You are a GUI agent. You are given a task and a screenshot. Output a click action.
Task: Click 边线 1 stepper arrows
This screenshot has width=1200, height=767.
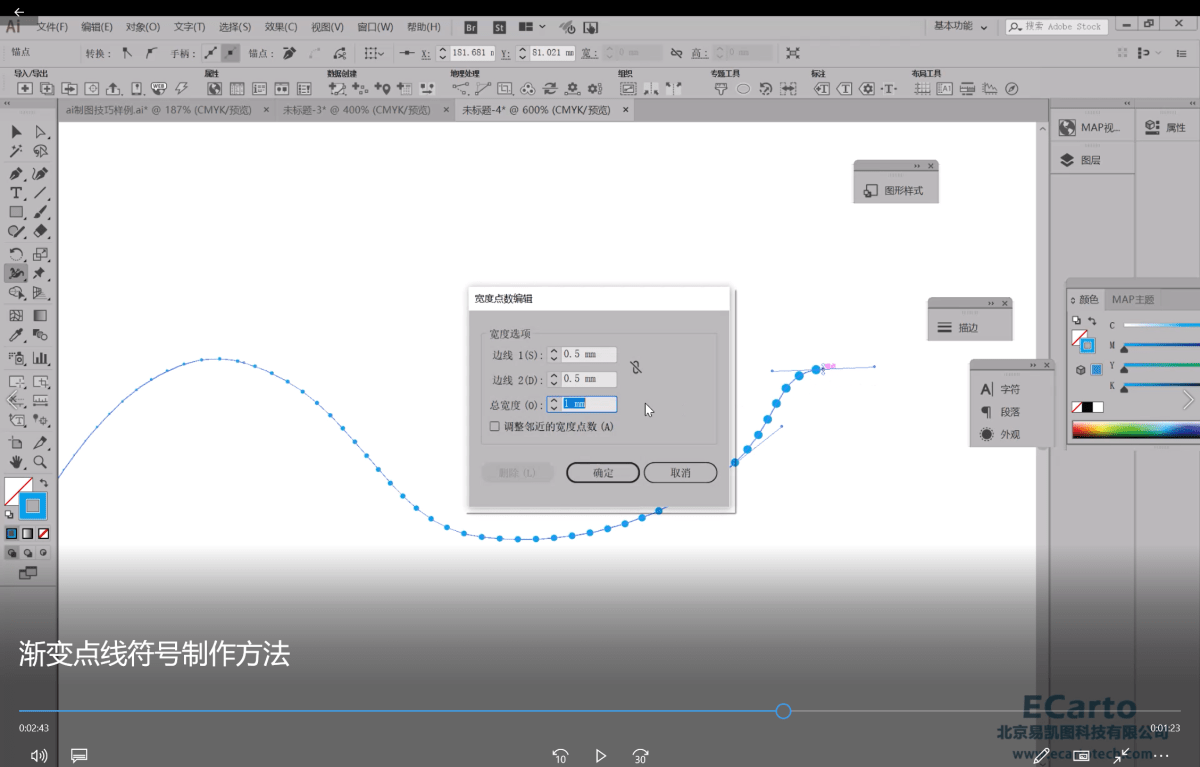click(553, 355)
